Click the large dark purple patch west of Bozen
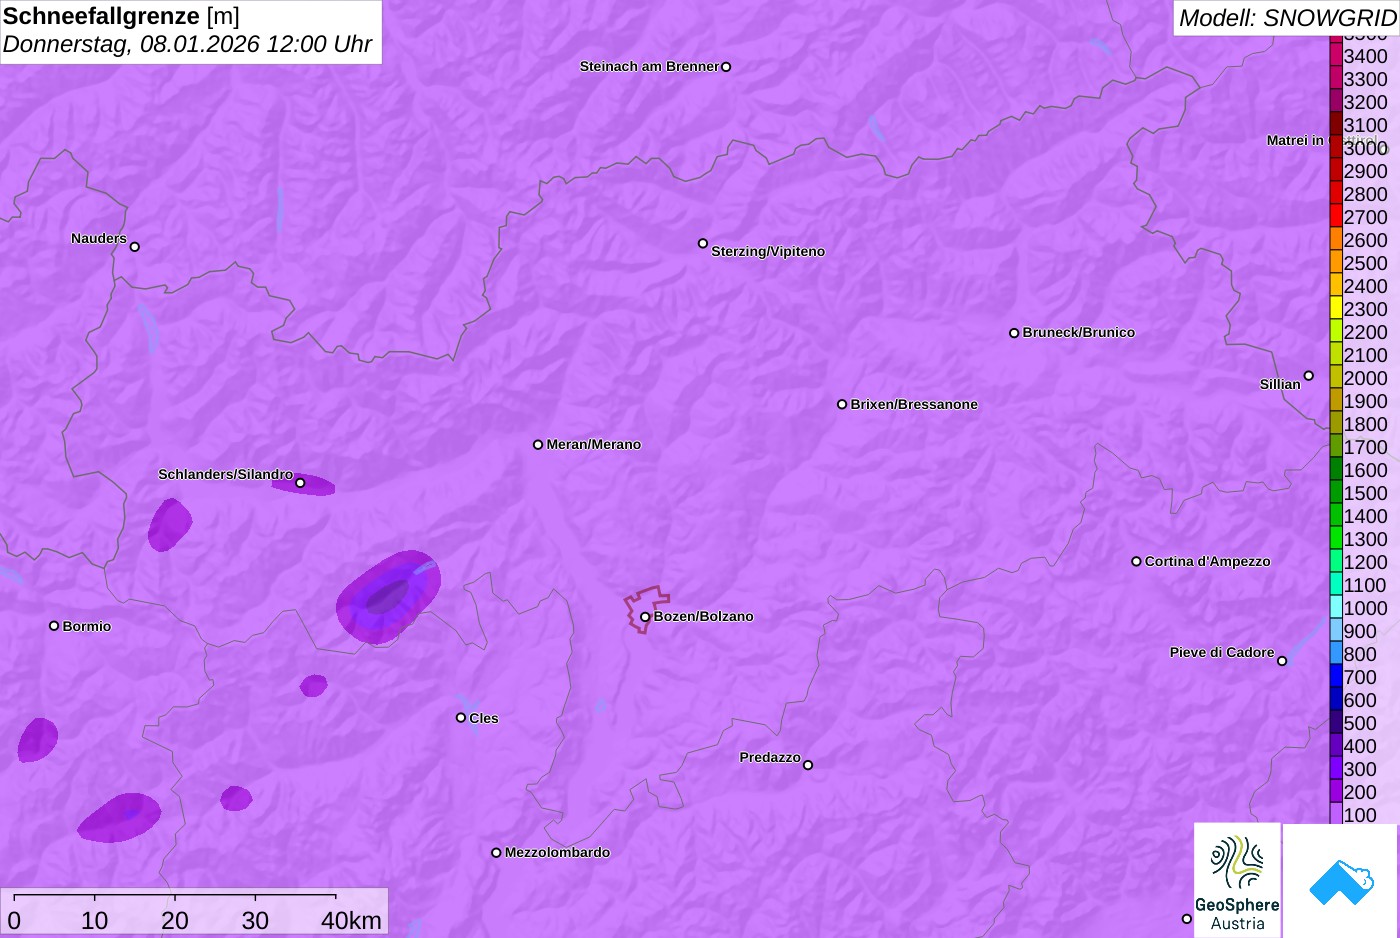This screenshot has height=938, width=1400. [388, 597]
